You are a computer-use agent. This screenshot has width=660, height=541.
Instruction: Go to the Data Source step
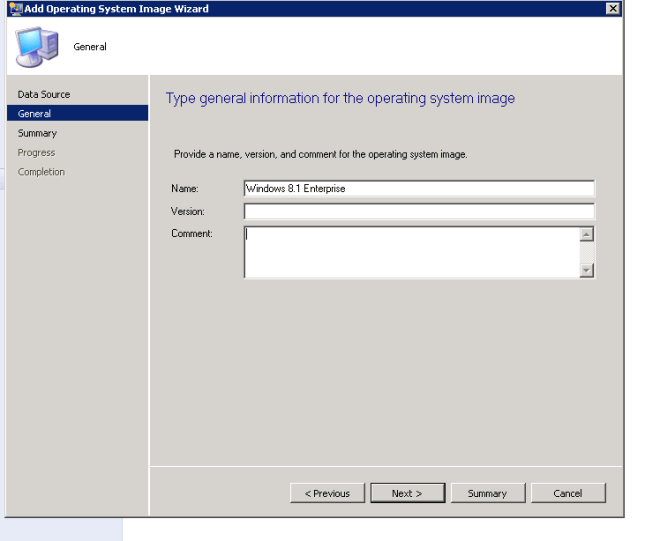coord(44,94)
